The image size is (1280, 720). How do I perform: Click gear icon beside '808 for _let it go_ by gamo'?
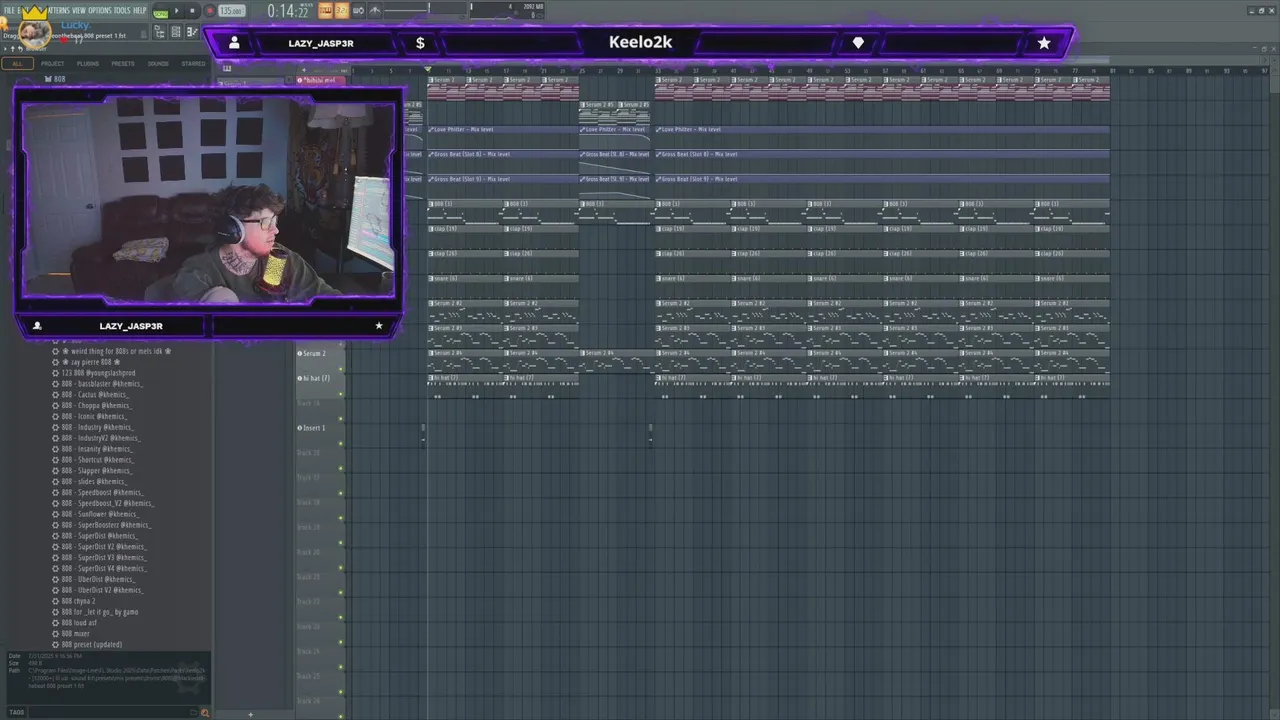pos(55,612)
